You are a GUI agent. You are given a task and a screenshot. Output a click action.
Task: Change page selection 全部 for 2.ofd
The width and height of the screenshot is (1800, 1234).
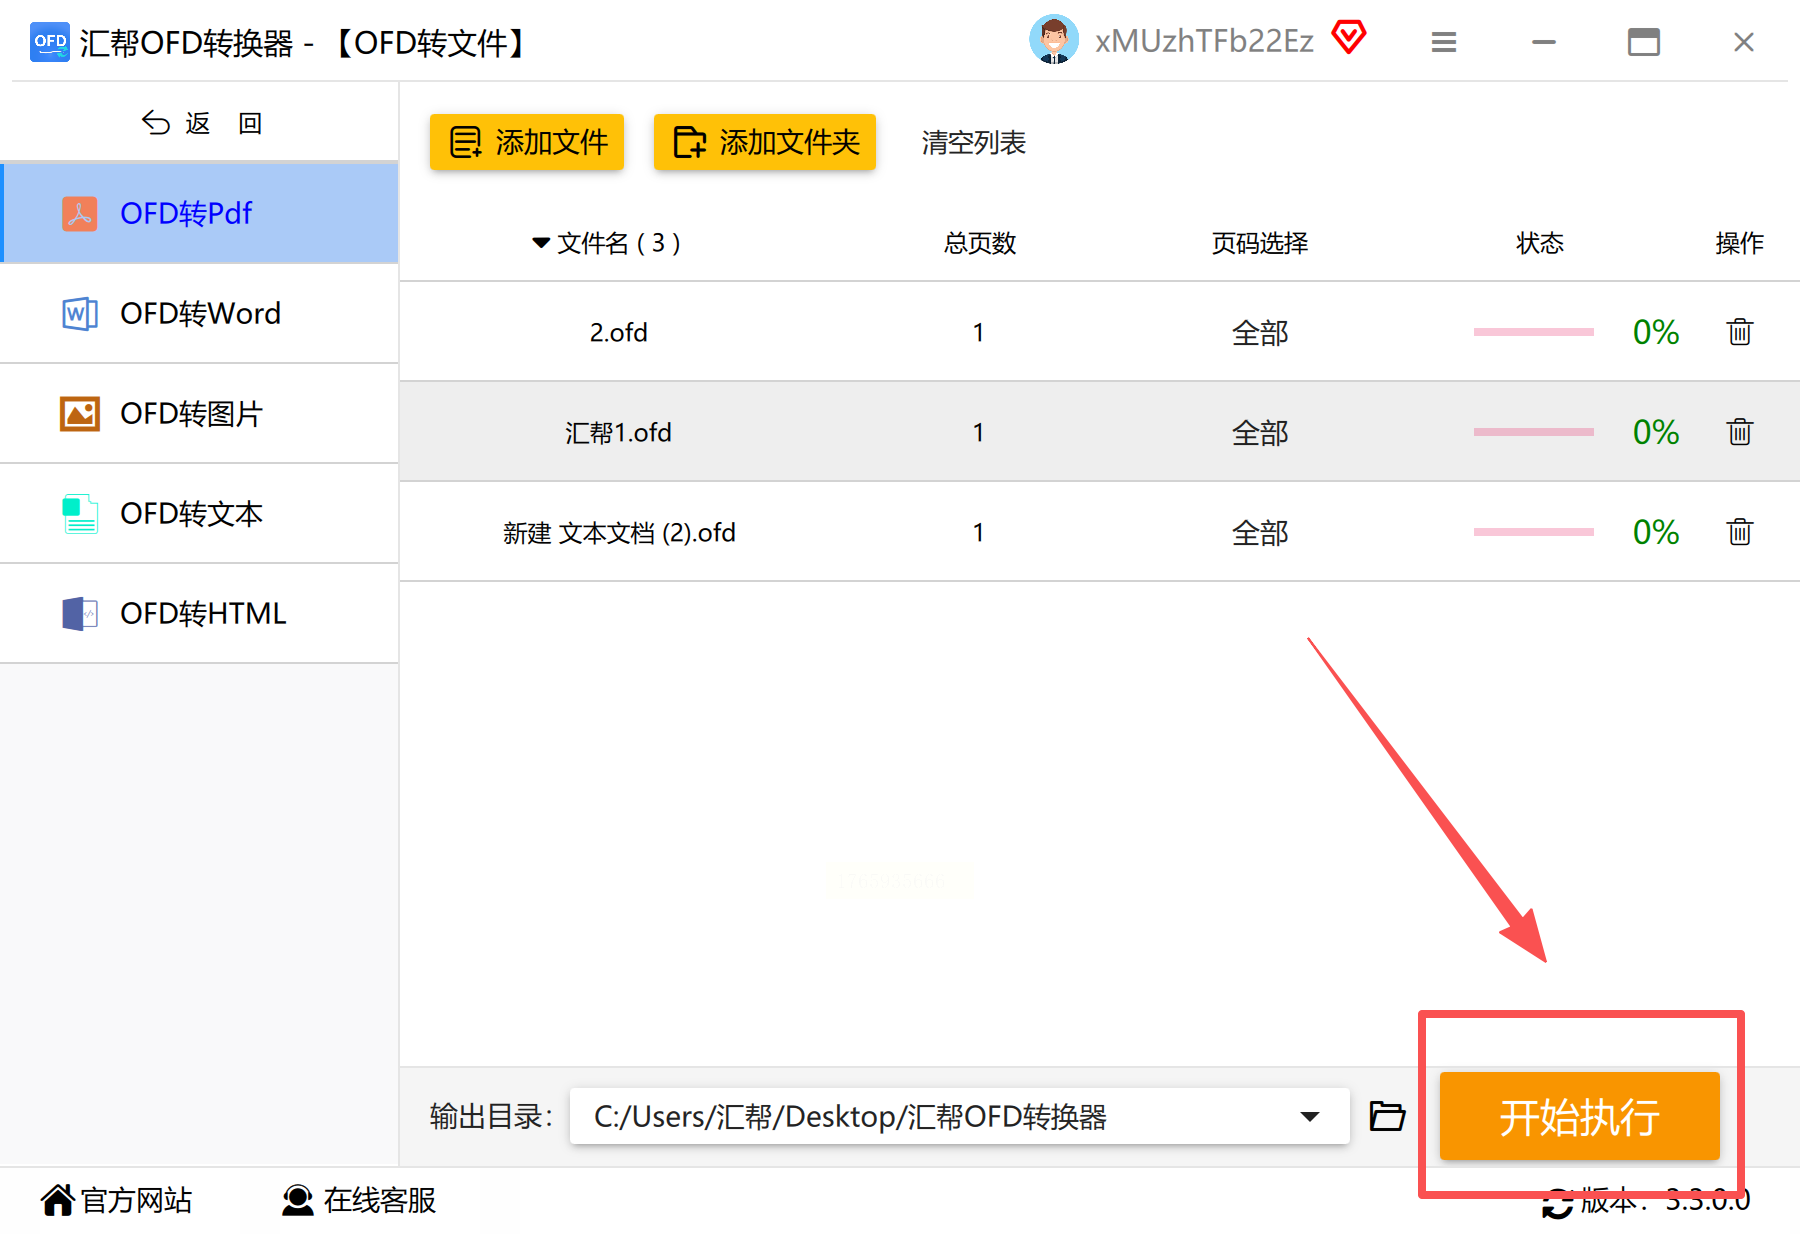coord(1260,332)
